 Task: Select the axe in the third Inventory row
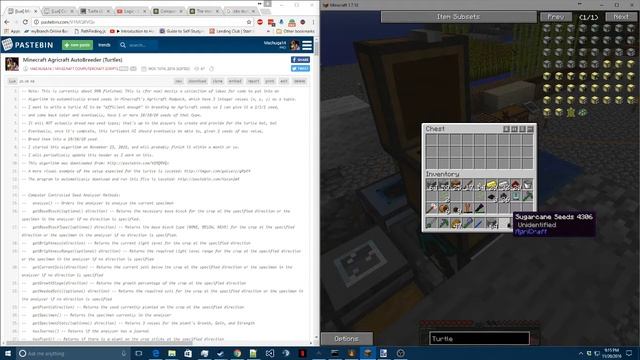pyautogui.click(x=432, y=209)
